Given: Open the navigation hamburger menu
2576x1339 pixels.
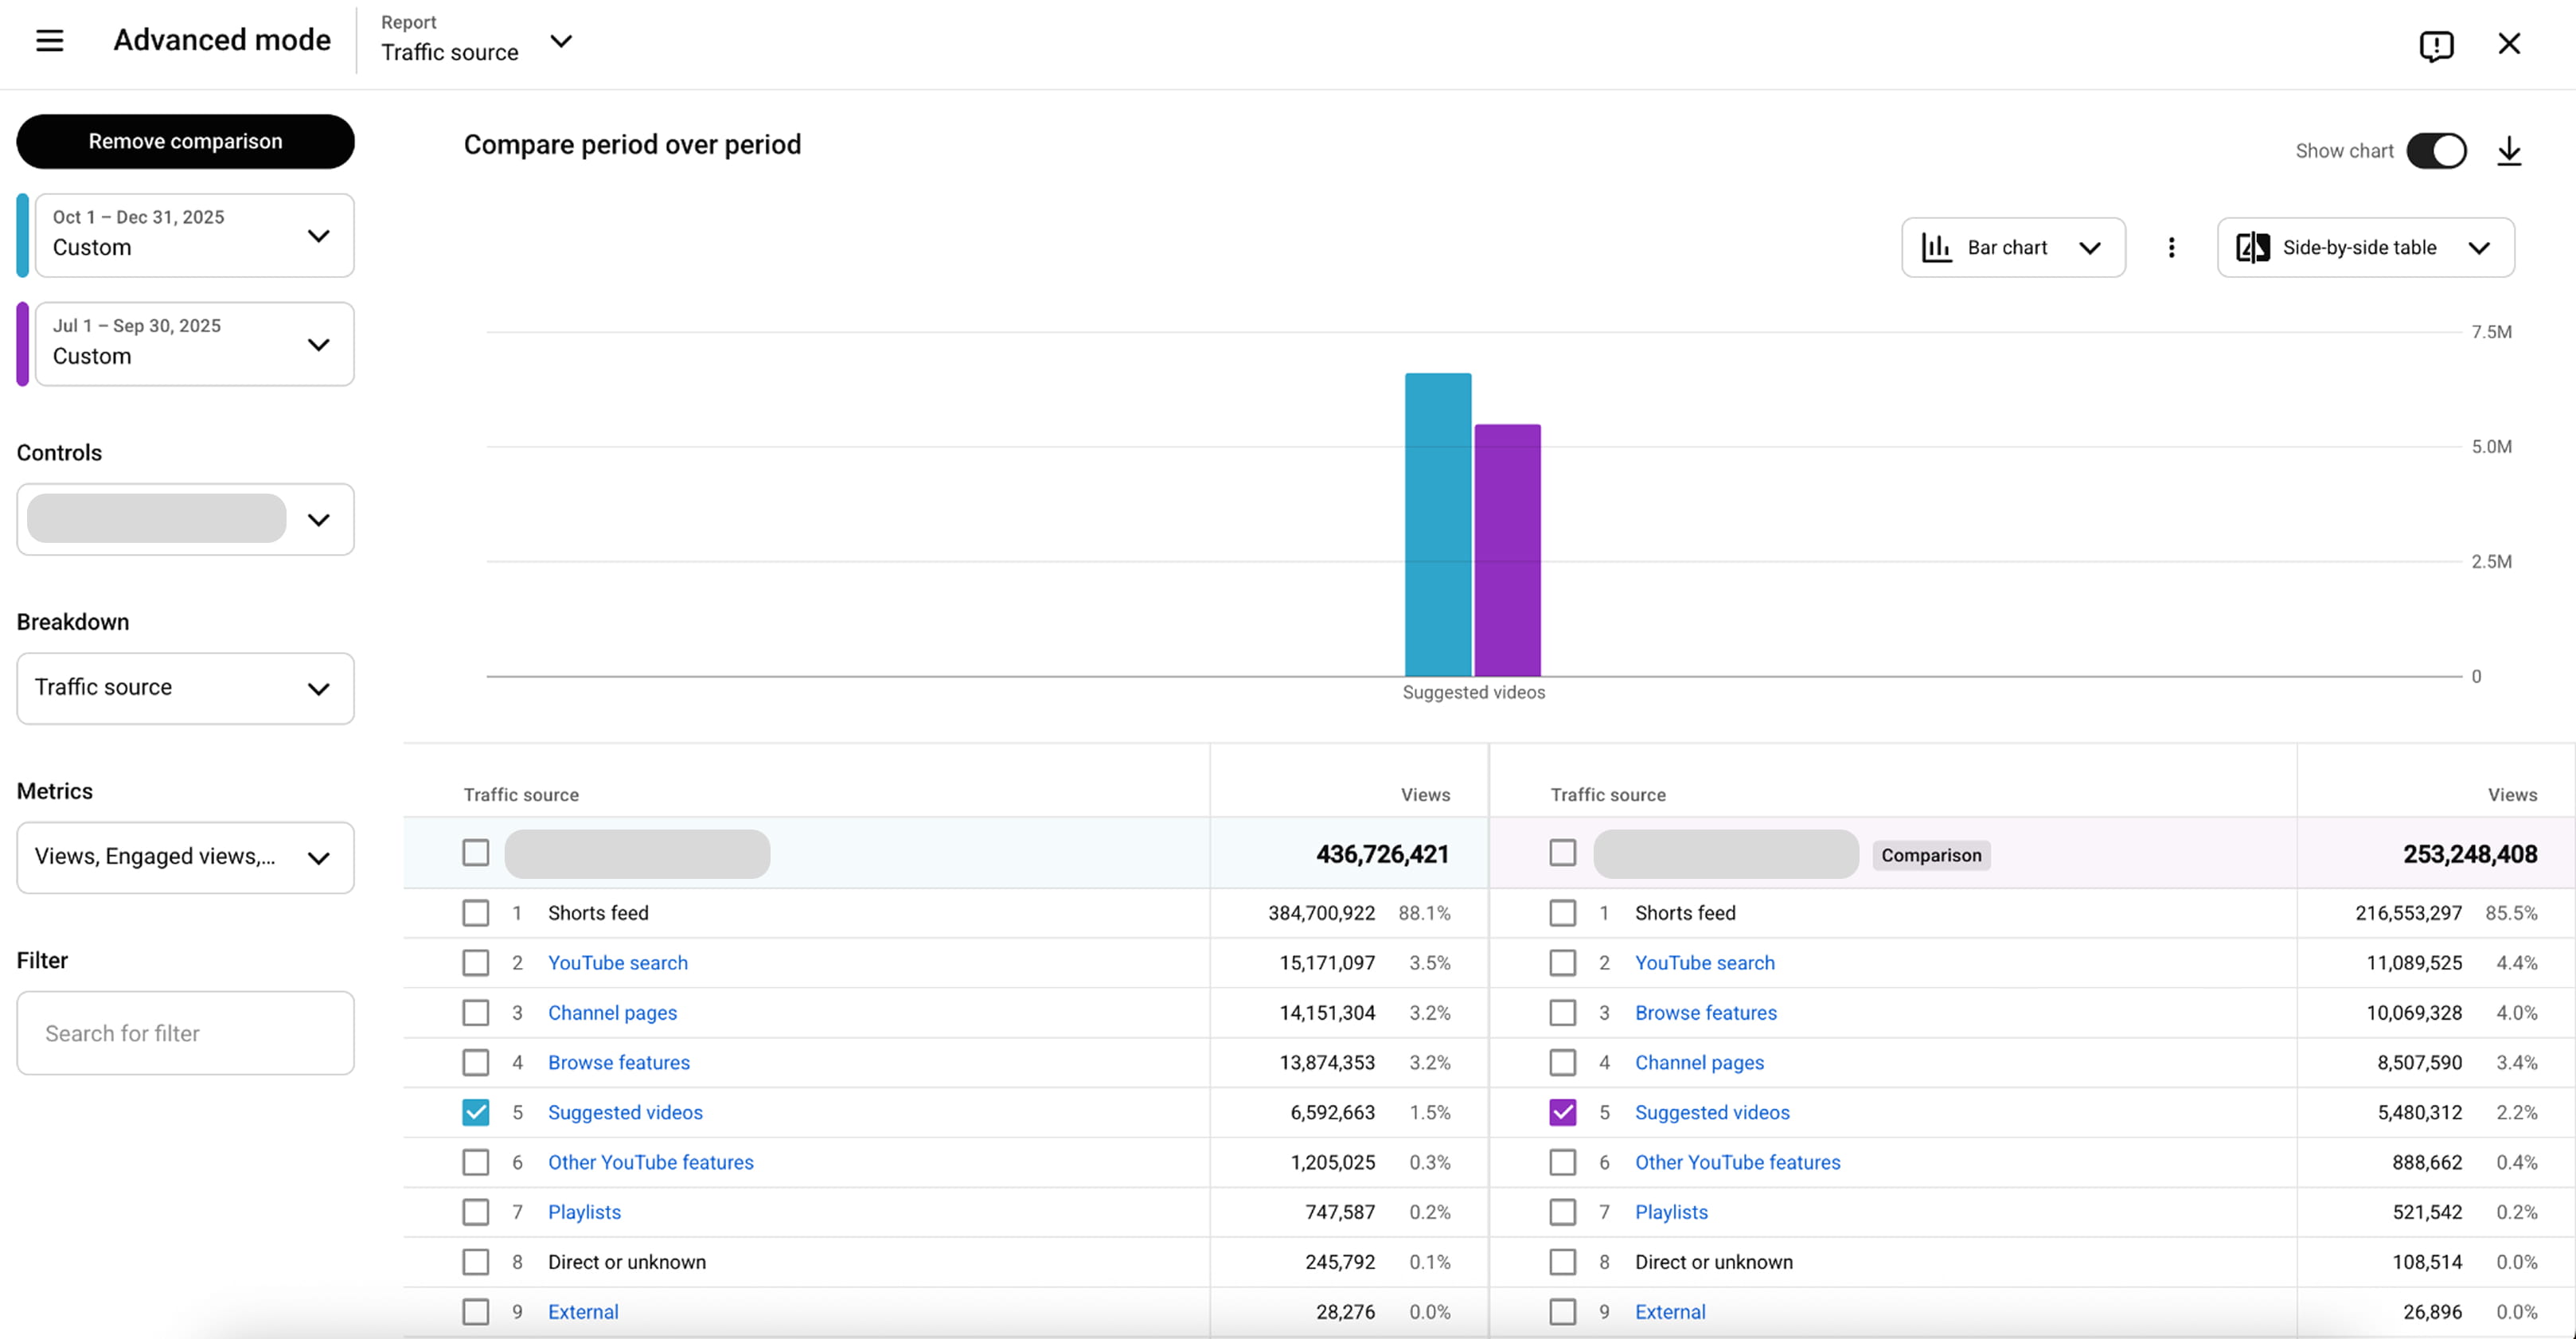Looking at the screenshot, I should pos(49,41).
